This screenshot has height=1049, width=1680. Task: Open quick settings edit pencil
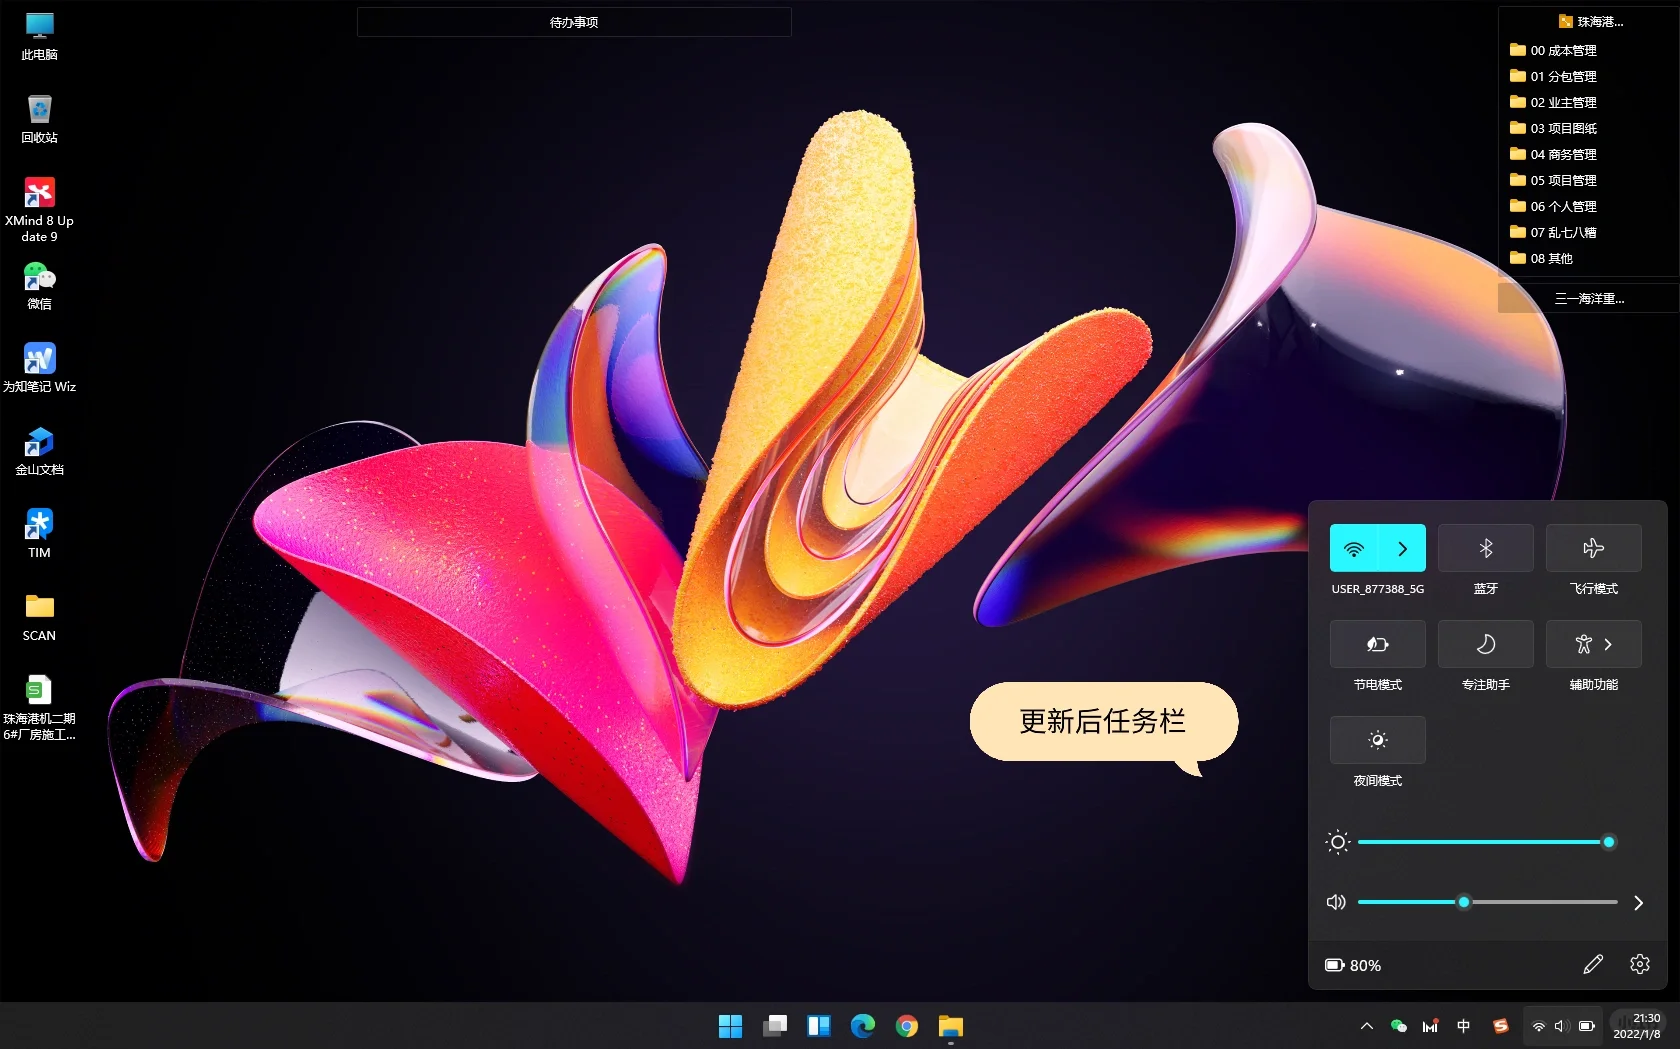tap(1593, 964)
